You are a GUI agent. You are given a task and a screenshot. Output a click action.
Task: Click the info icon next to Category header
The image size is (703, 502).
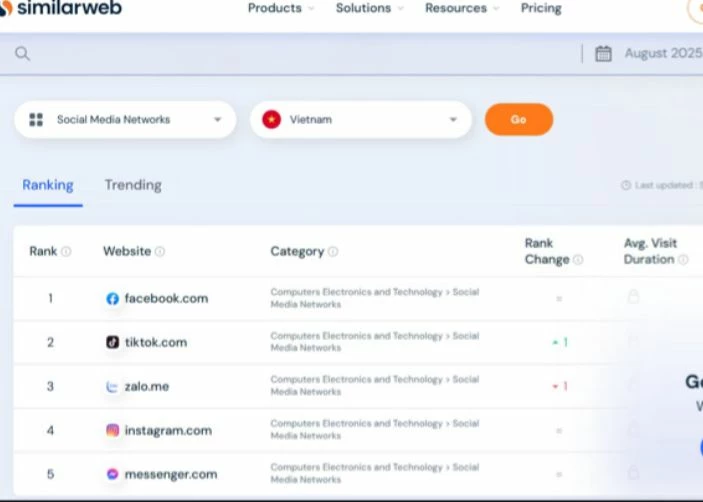(x=333, y=252)
